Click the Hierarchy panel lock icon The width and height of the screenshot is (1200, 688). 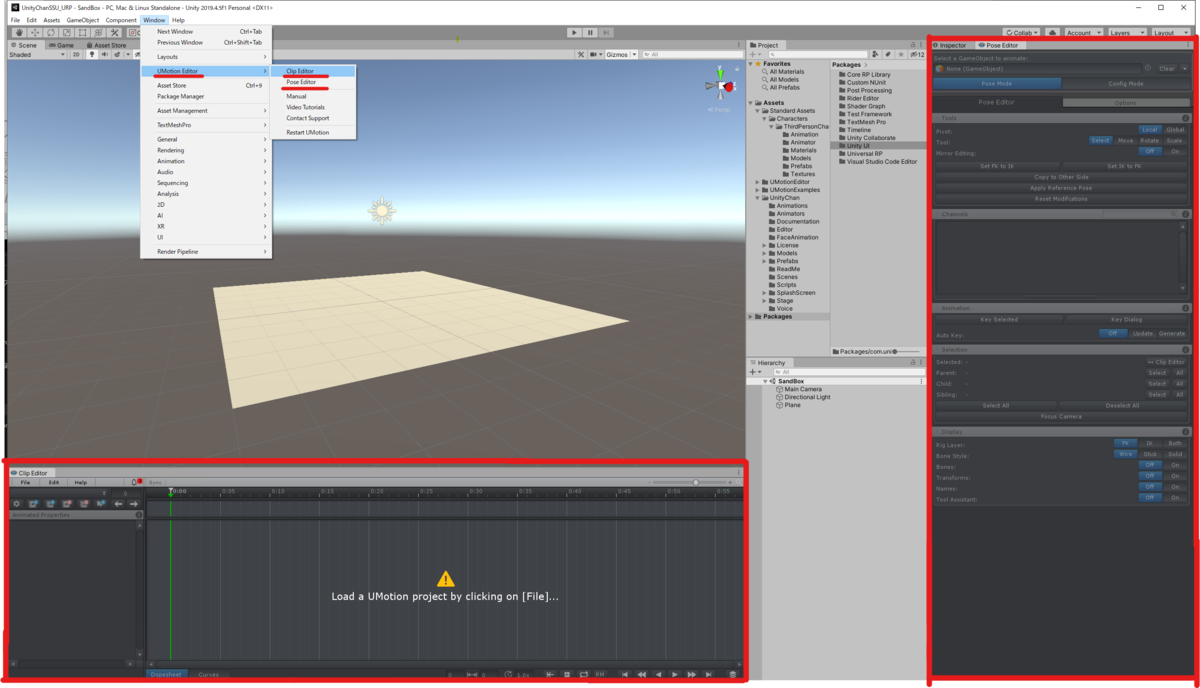tap(913, 363)
